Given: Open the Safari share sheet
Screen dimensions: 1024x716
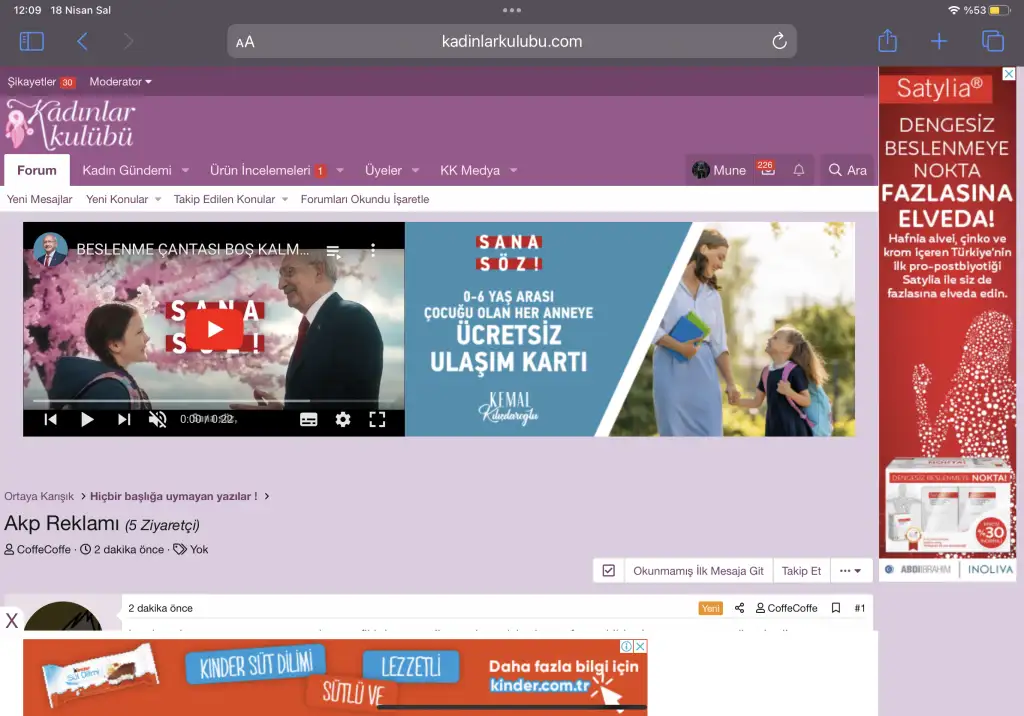Looking at the screenshot, I should click(888, 41).
